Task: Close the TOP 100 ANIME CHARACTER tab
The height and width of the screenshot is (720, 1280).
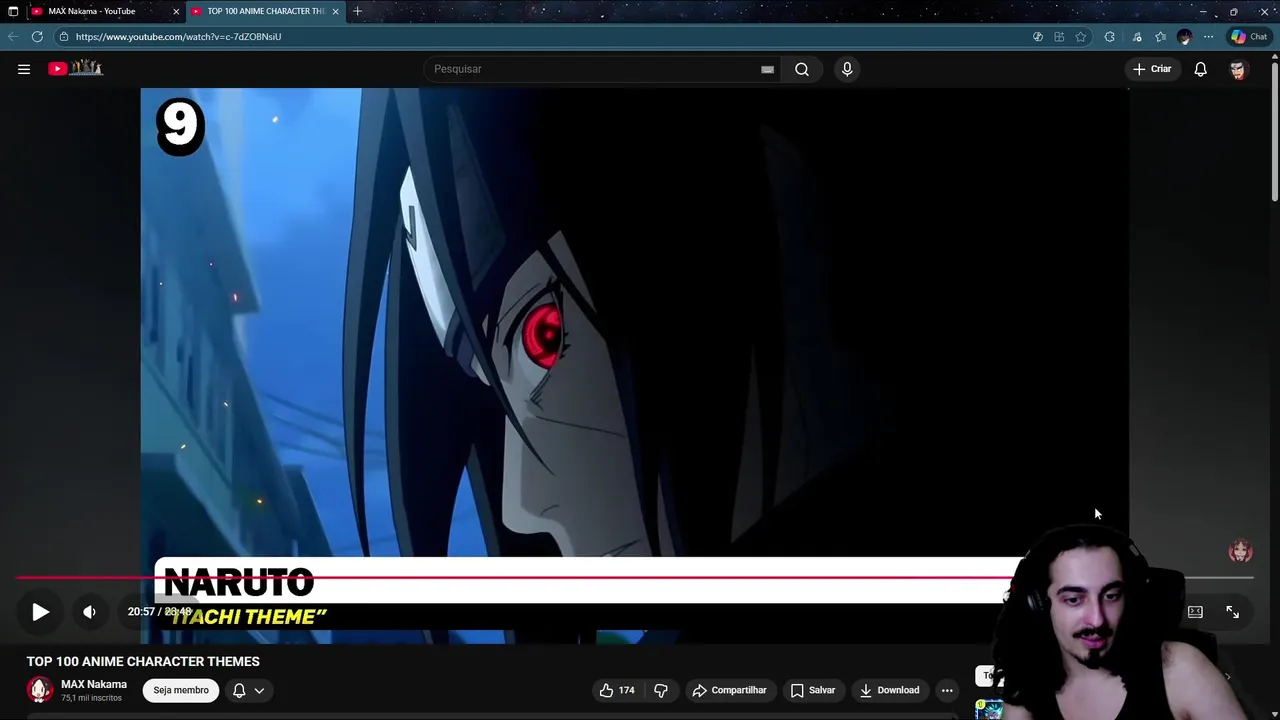Action: 335,11
